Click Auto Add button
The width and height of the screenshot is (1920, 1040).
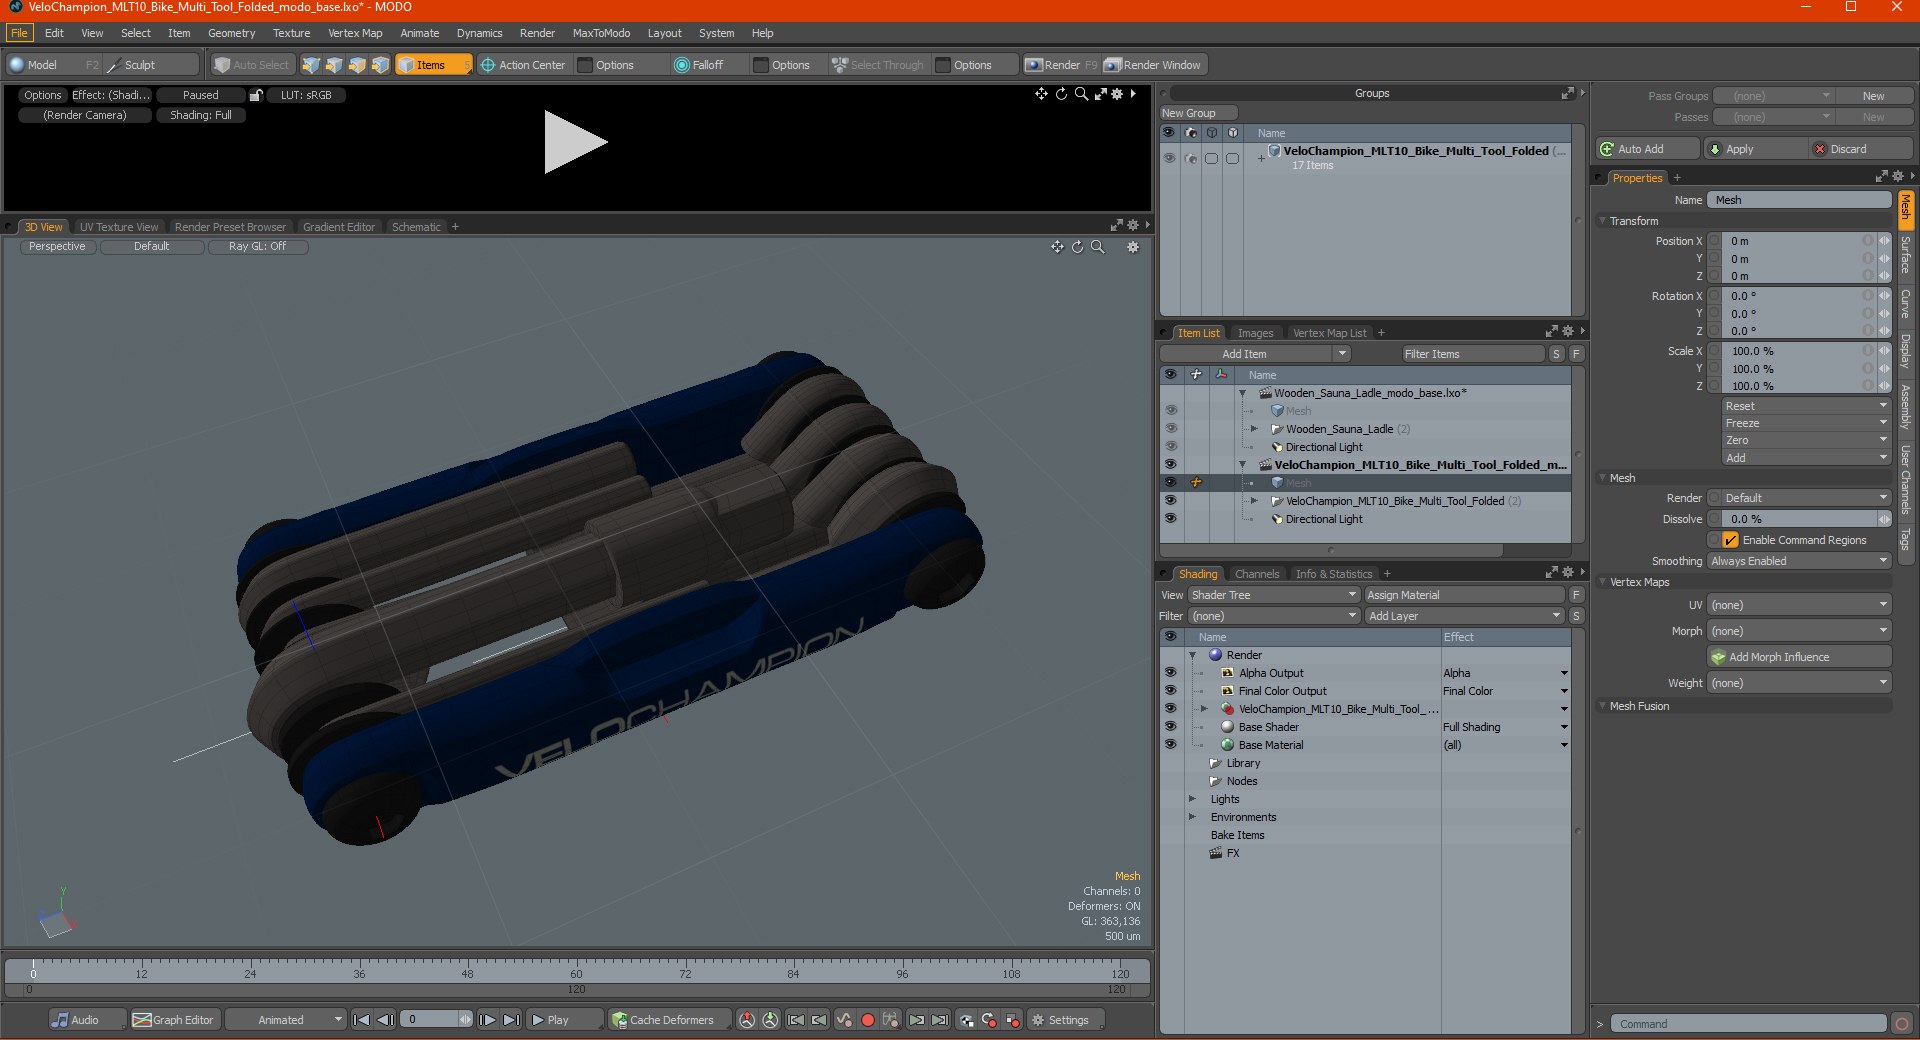[x=1647, y=149]
